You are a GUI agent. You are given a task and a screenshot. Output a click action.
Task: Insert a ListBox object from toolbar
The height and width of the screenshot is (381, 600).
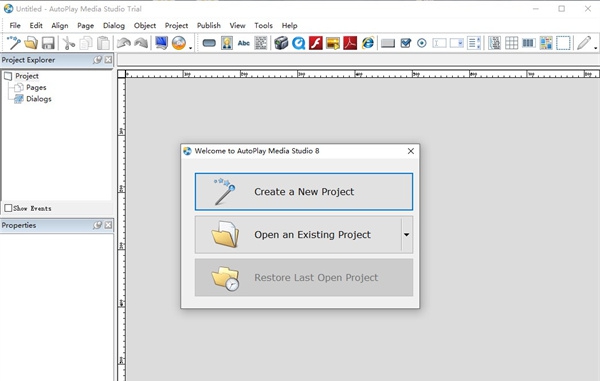pos(474,43)
